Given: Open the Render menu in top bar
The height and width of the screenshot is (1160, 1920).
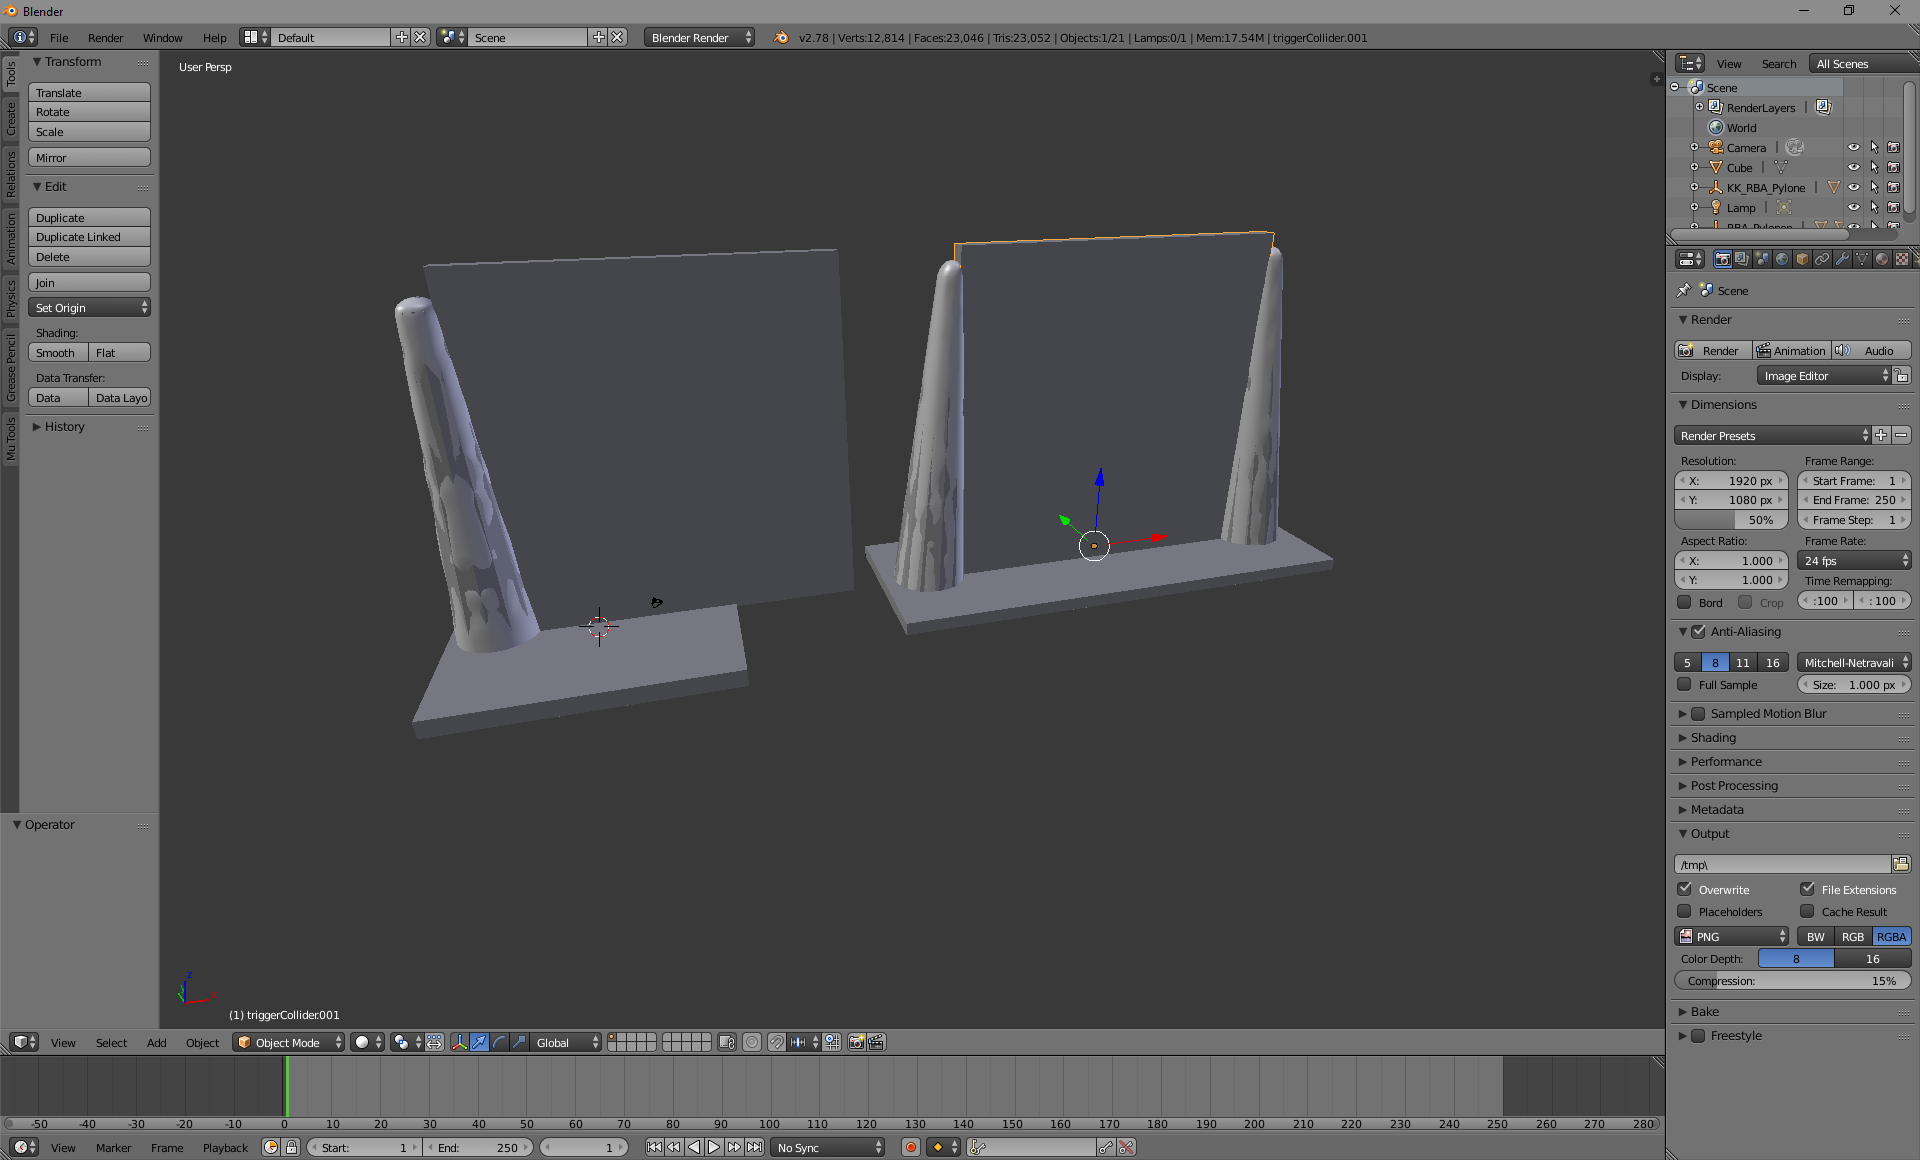Looking at the screenshot, I should [x=105, y=38].
